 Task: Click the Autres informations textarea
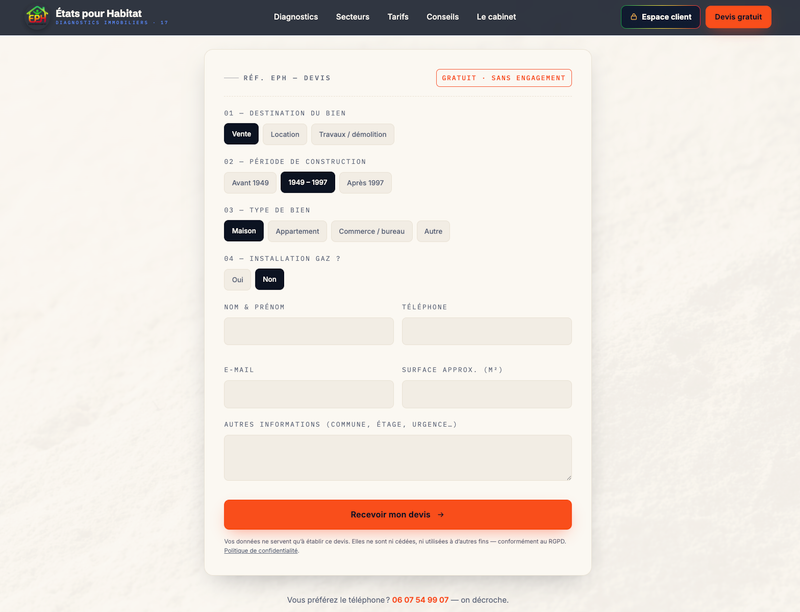click(x=398, y=458)
